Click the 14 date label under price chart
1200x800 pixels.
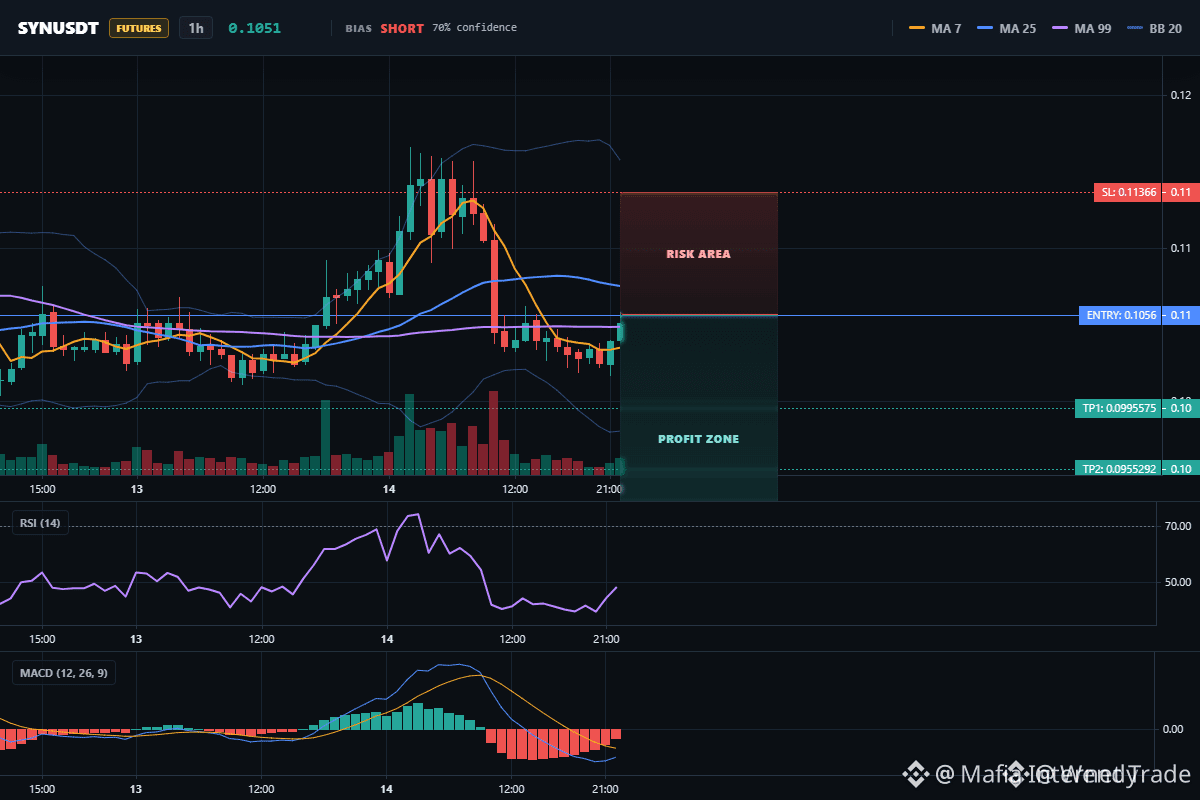pyautogui.click(x=388, y=489)
